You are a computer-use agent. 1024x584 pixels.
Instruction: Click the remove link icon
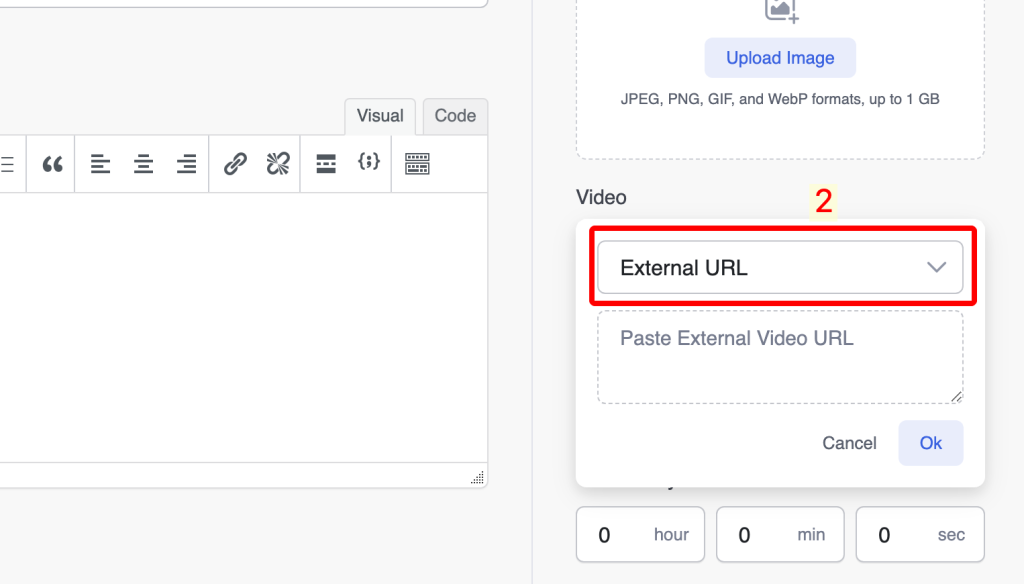(x=278, y=164)
